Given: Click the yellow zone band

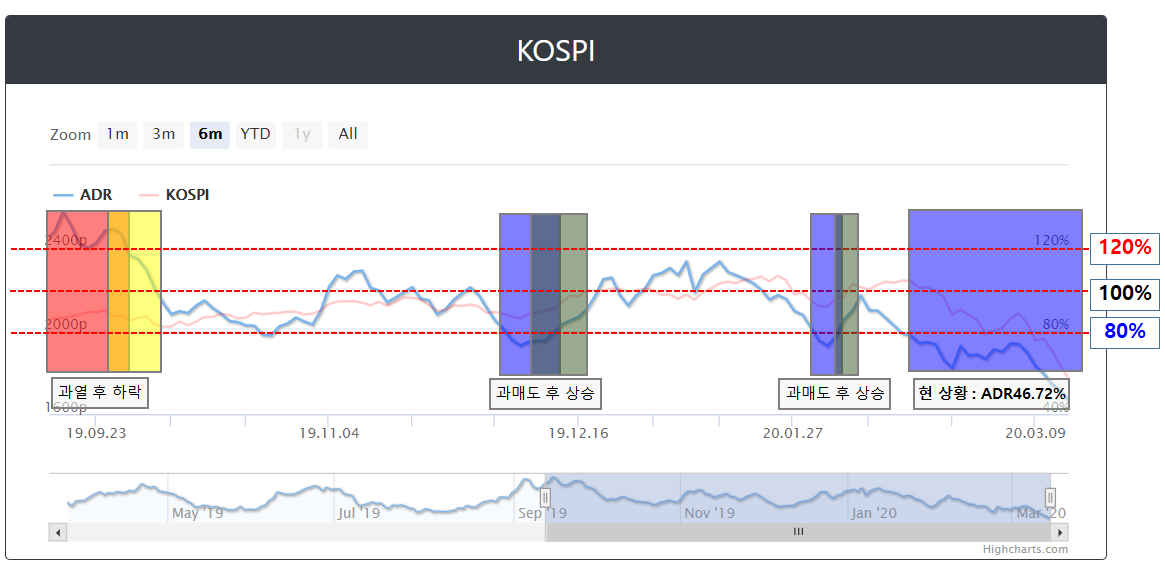Looking at the screenshot, I should (x=145, y=291).
